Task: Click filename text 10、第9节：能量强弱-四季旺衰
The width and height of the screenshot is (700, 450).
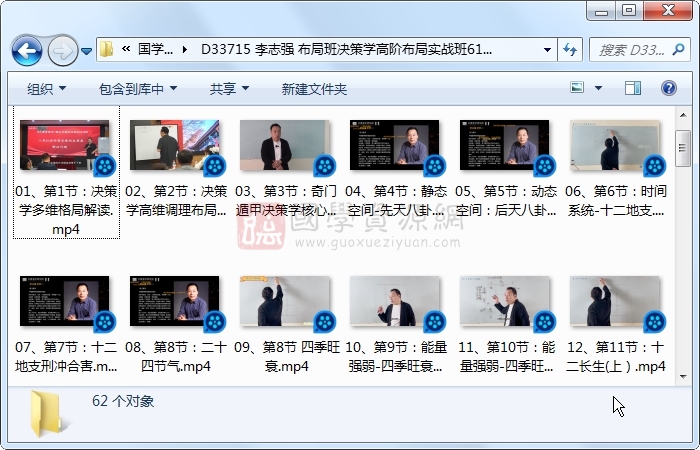Action: 396,356
